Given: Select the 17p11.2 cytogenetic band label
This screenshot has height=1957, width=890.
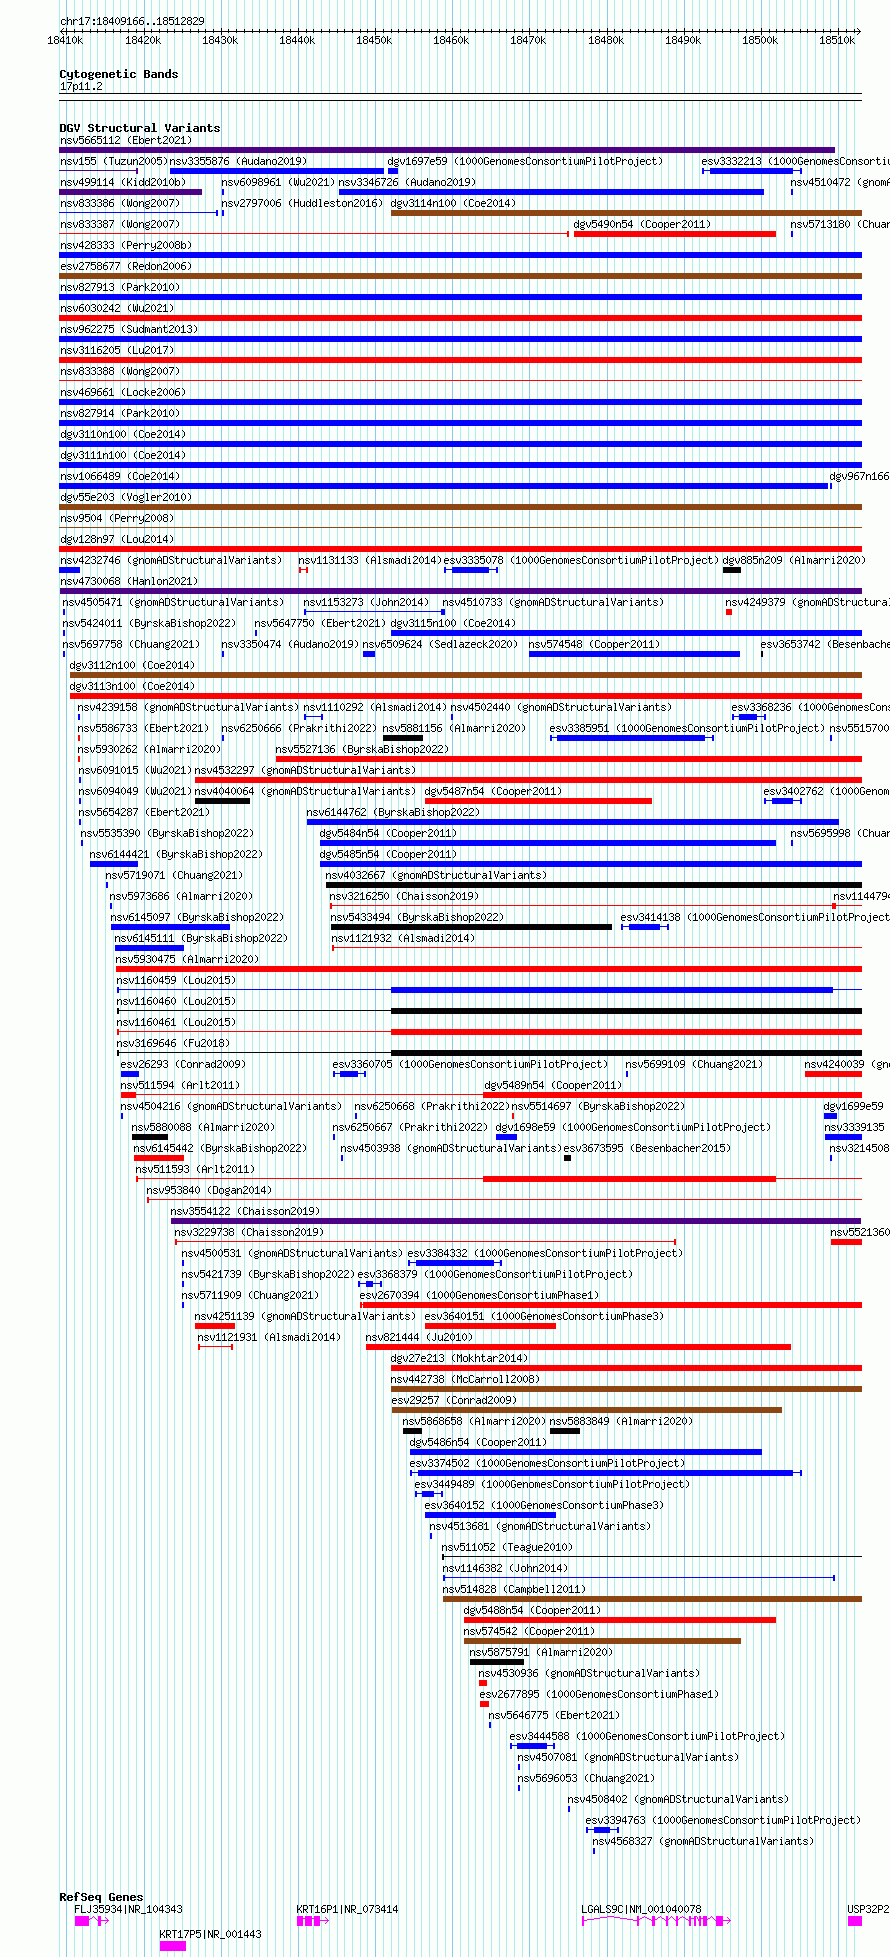Looking at the screenshot, I should pos(81,87).
